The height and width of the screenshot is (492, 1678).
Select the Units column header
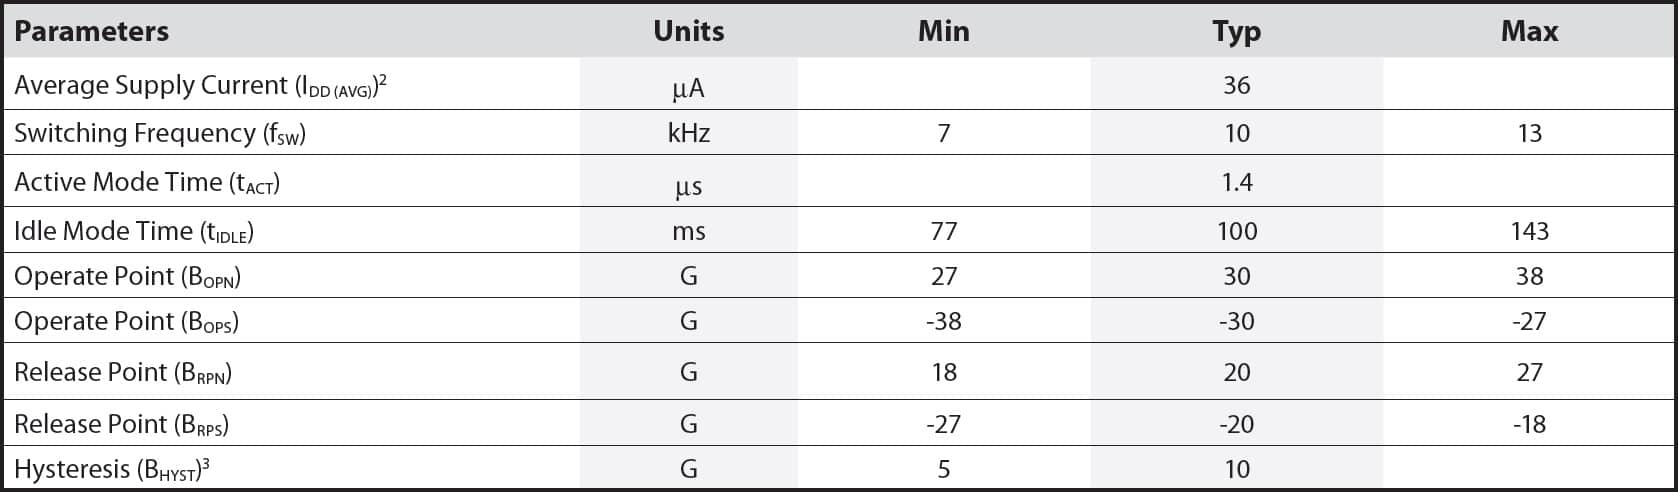point(688,31)
